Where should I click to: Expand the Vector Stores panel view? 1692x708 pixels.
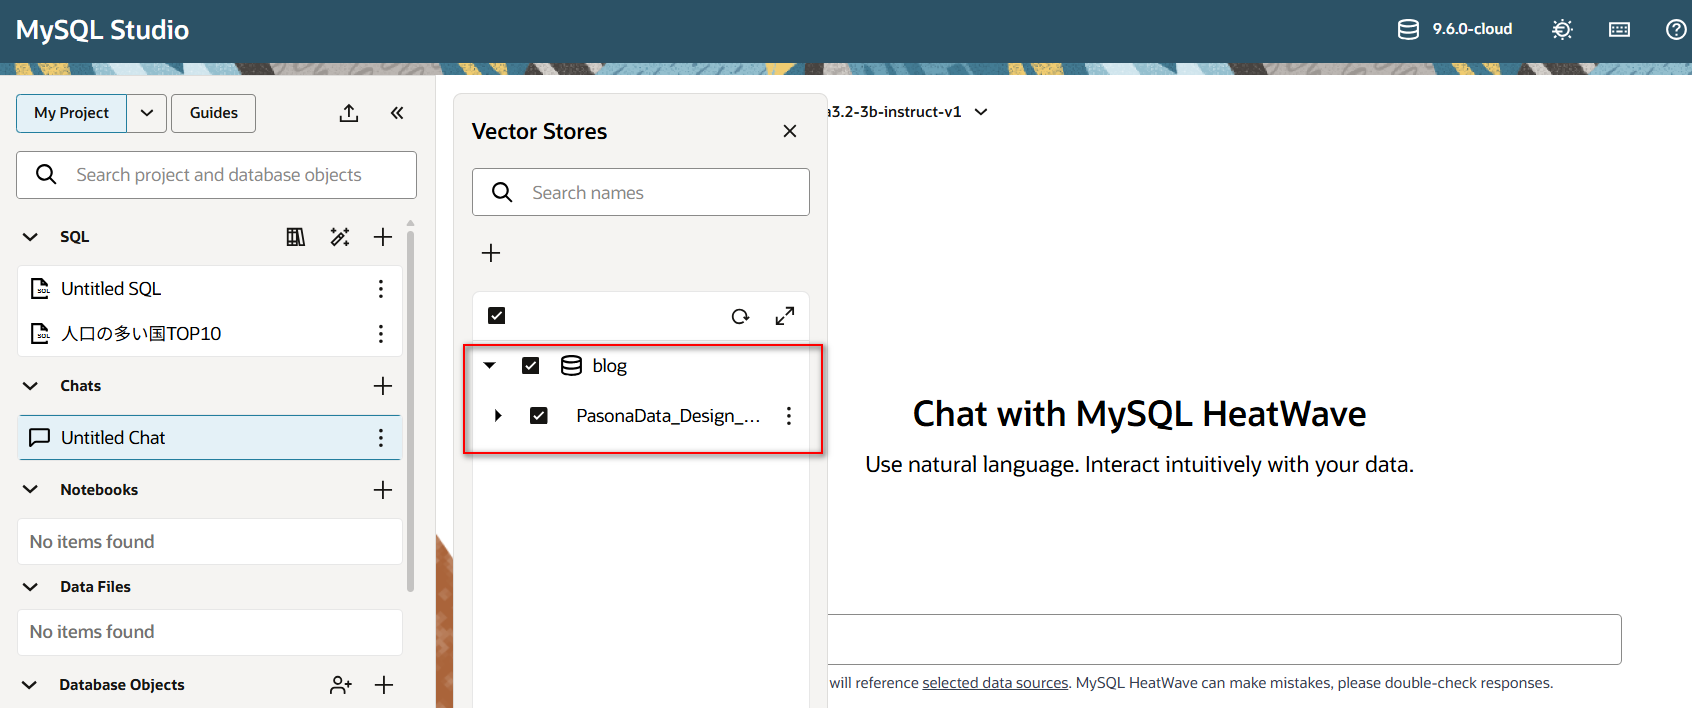coord(785,316)
